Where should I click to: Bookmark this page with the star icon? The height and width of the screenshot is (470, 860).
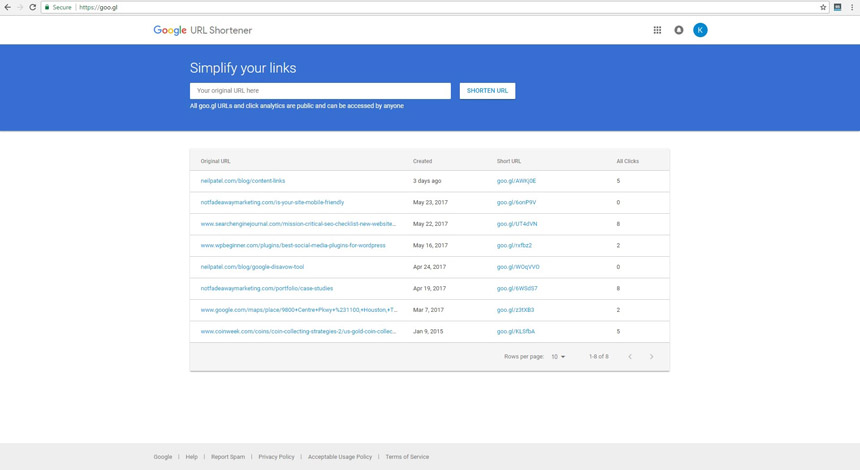[x=823, y=7]
